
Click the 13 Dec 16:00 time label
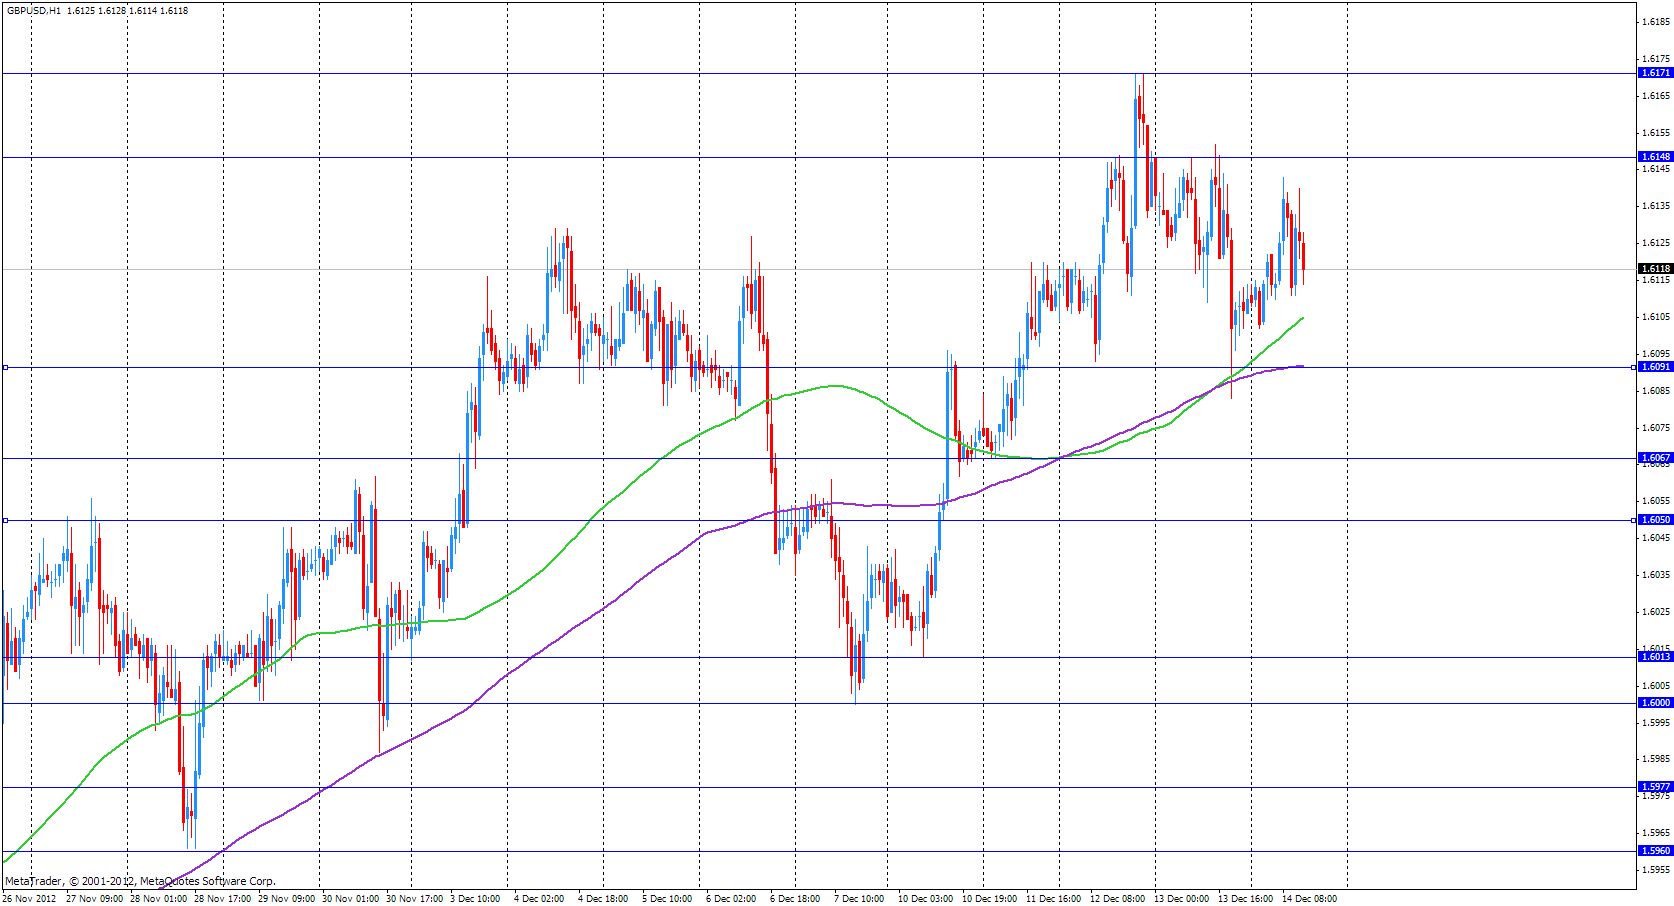1246,899
